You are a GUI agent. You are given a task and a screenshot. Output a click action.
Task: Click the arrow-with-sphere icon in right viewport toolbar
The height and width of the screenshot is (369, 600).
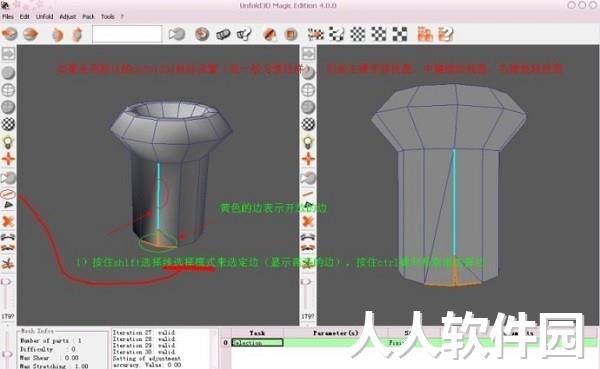coord(308,178)
